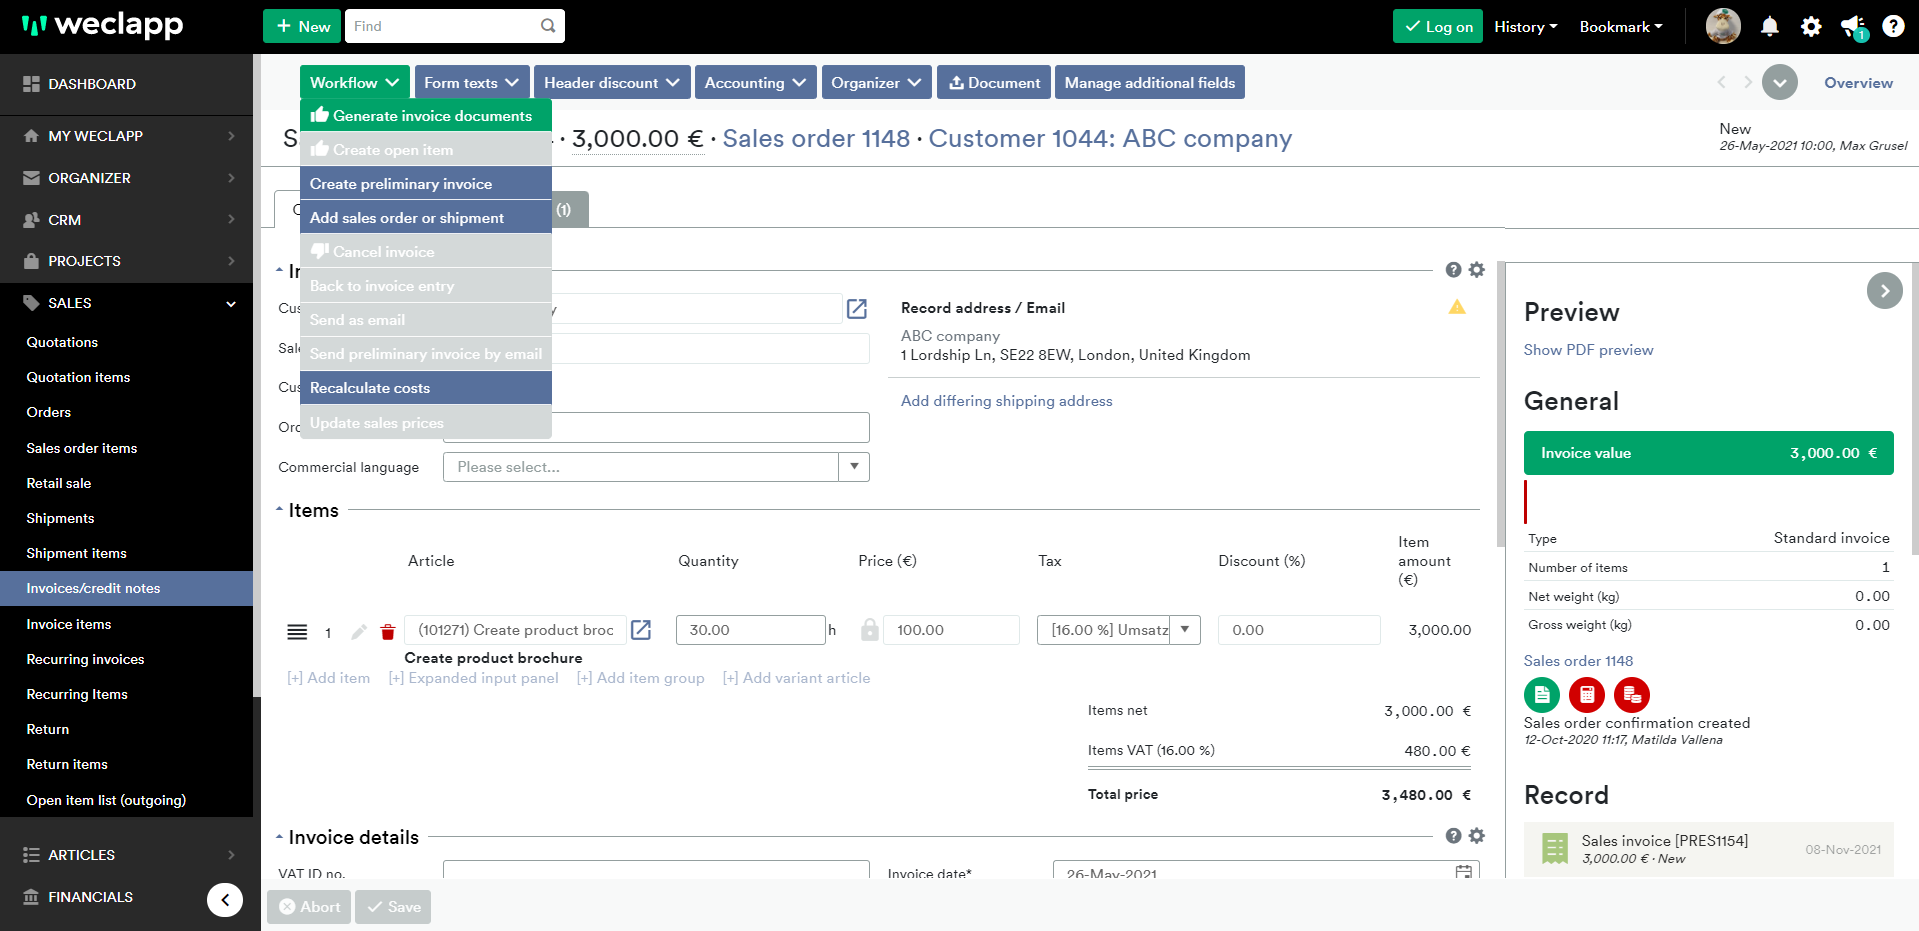Click the price lock icon
The height and width of the screenshot is (931, 1919).
(870, 630)
